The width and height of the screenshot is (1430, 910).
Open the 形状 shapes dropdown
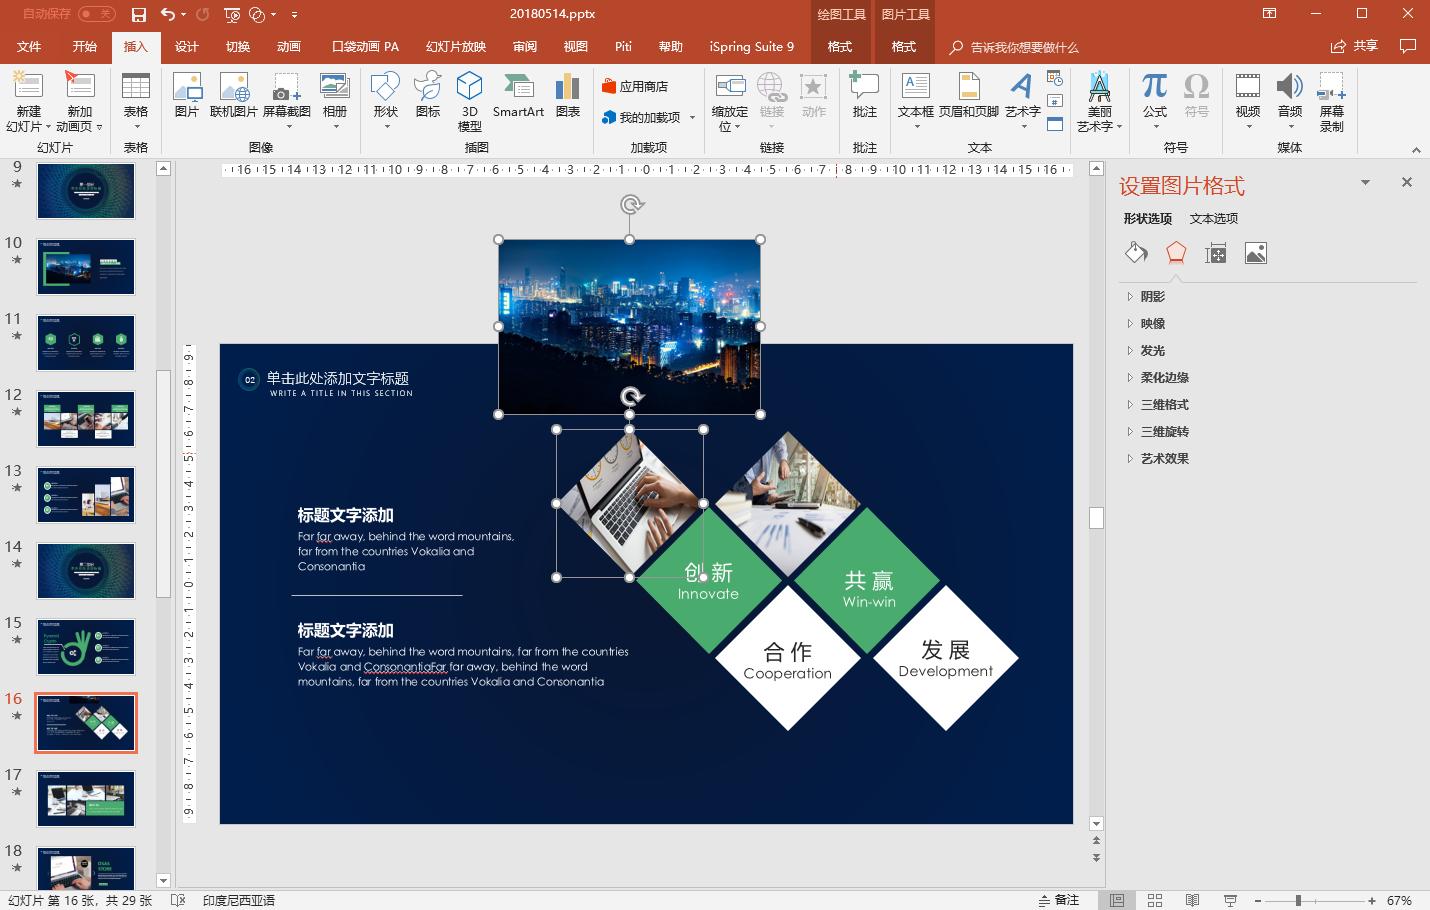(x=385, y=100)
